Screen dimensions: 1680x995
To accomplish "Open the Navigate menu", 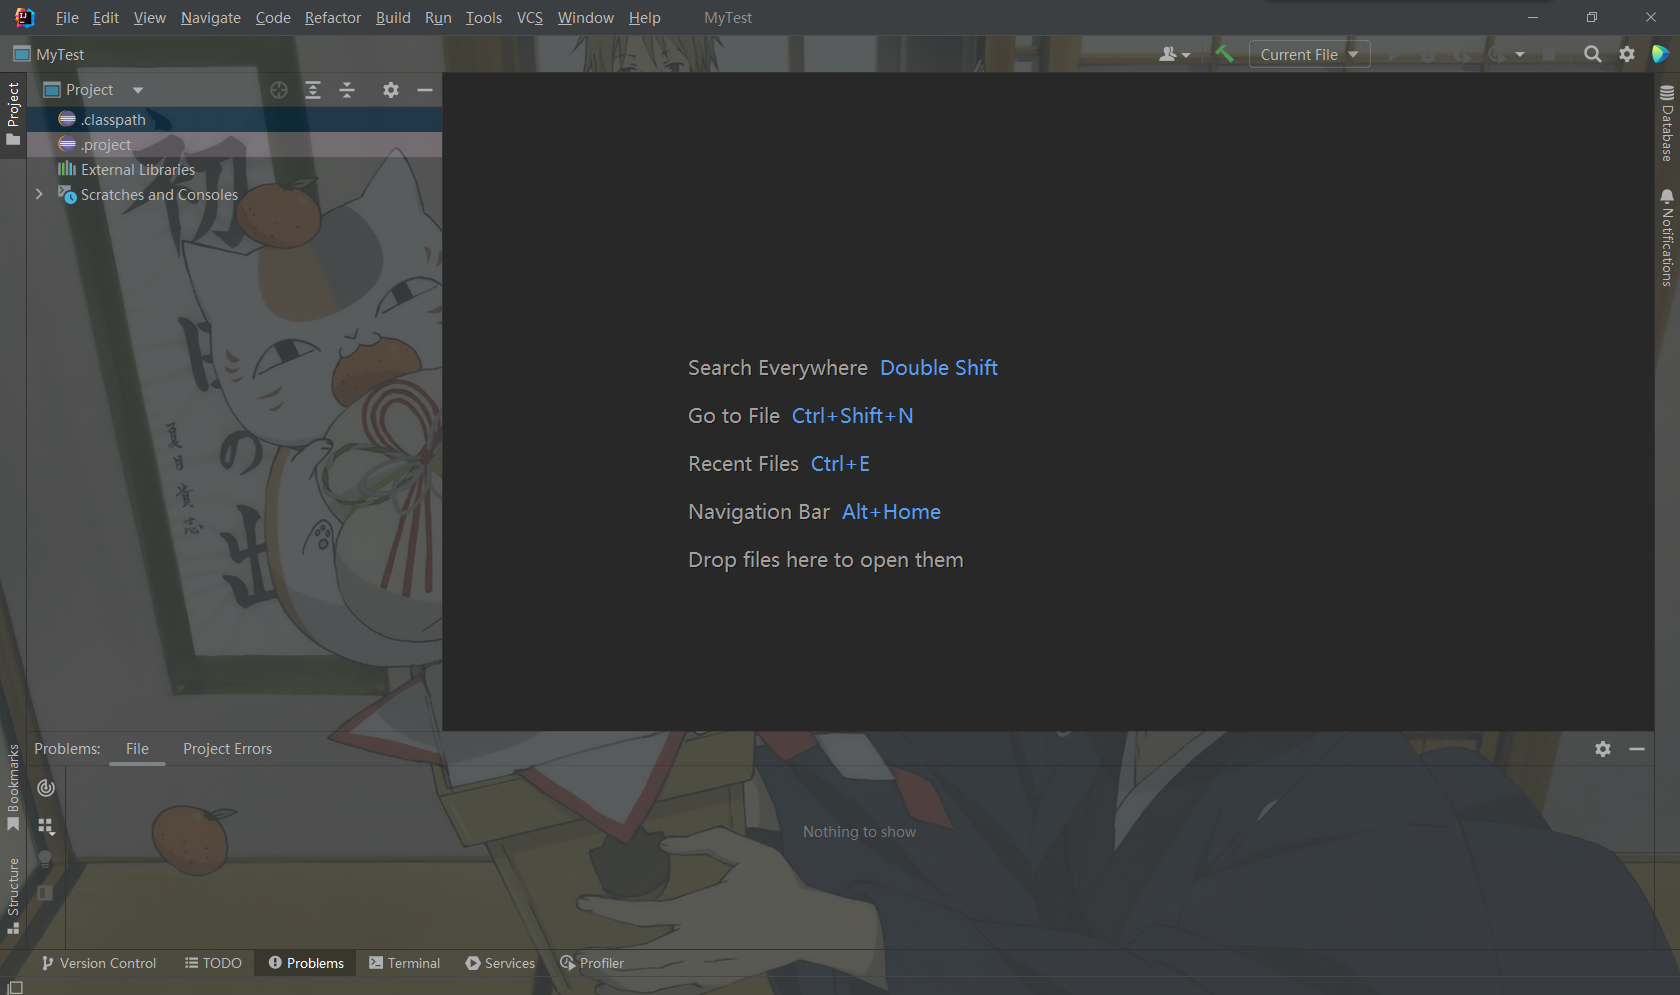I will point(210,18).
